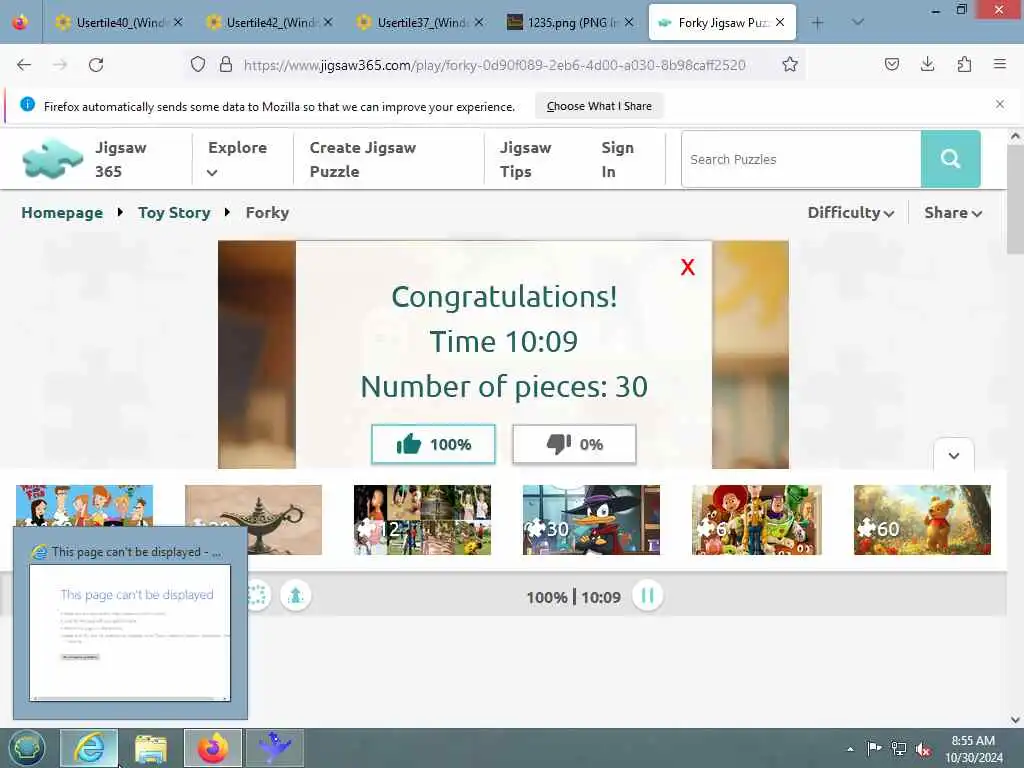The width and height of the screenshot is (1024, 768).
Task: Open the Pocket save icon
Action: (x=891, y=64)
